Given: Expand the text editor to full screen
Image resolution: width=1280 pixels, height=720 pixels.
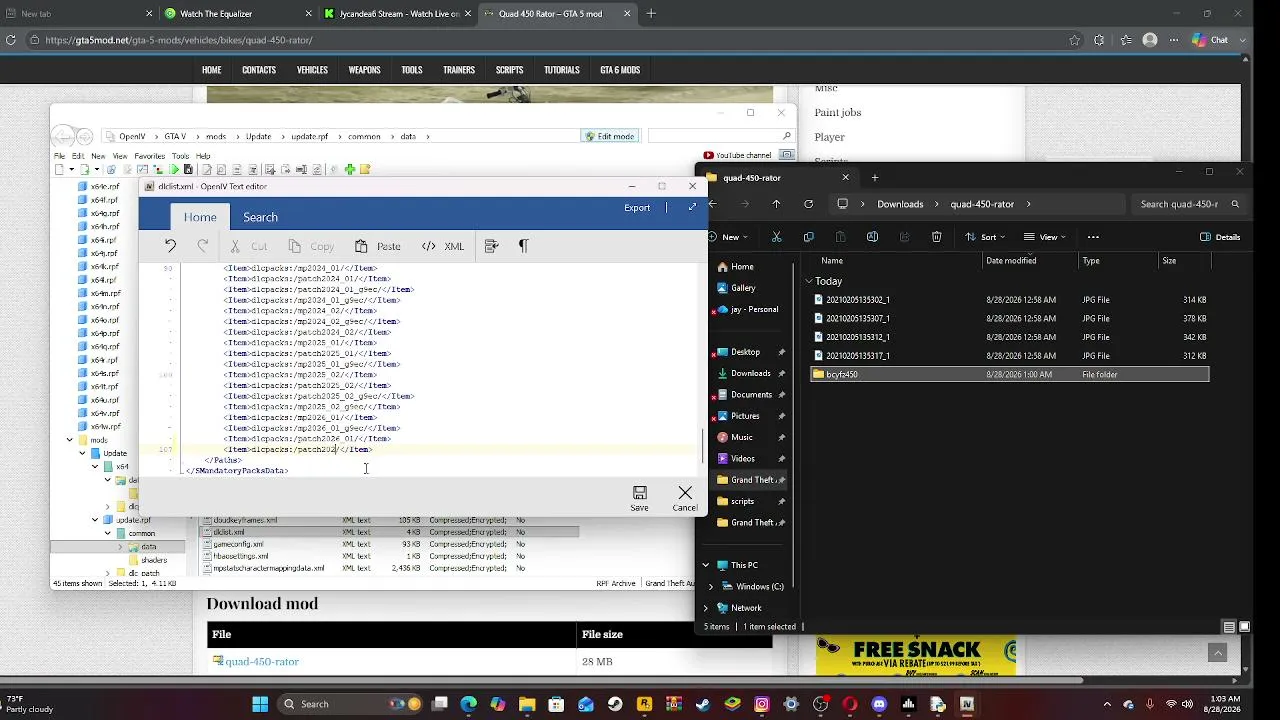Looking at the screenshot, I should pos(692,208).
